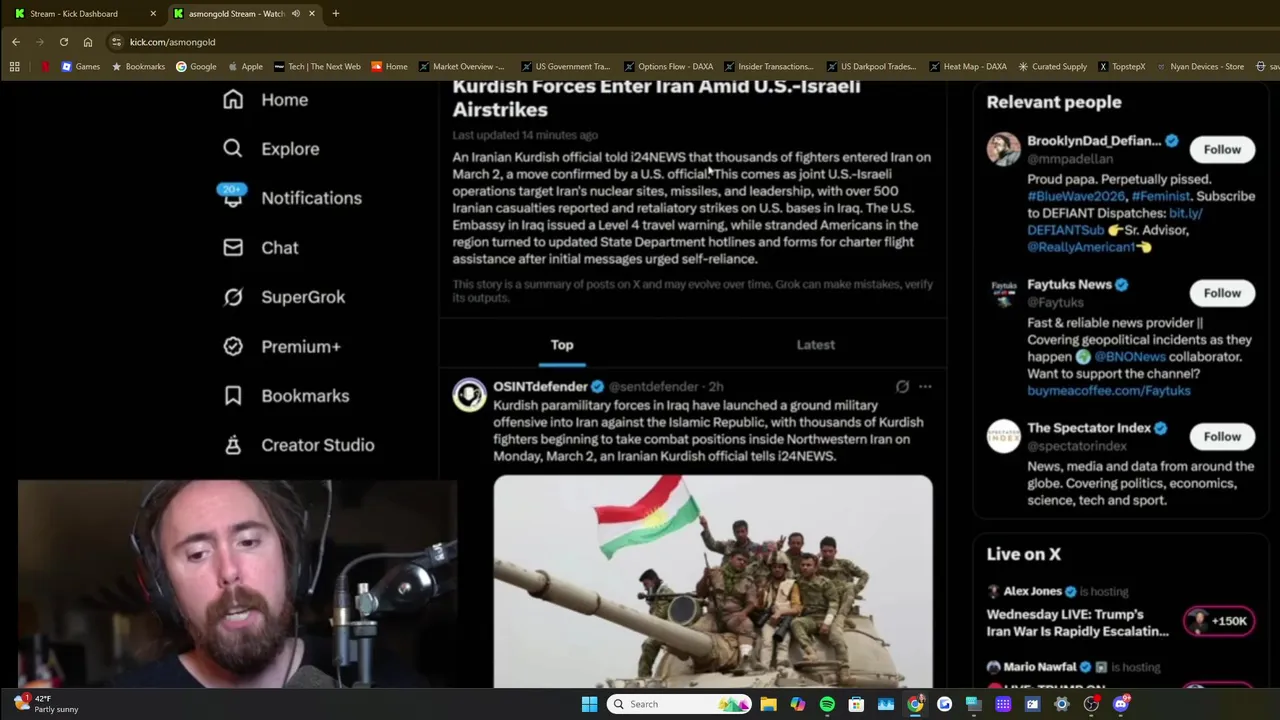The width and height of the screenshot is (1280, 720).
Task: Click BrooklynDad_Defiant's avatar
Action: [x=1004, y=149]
